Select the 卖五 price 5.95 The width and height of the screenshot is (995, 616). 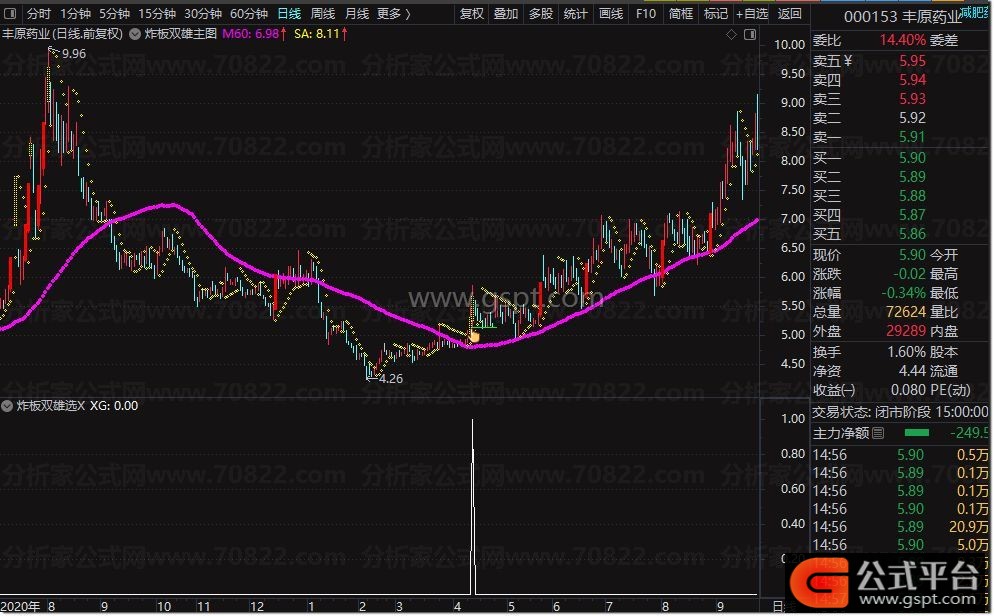(913, 61)
